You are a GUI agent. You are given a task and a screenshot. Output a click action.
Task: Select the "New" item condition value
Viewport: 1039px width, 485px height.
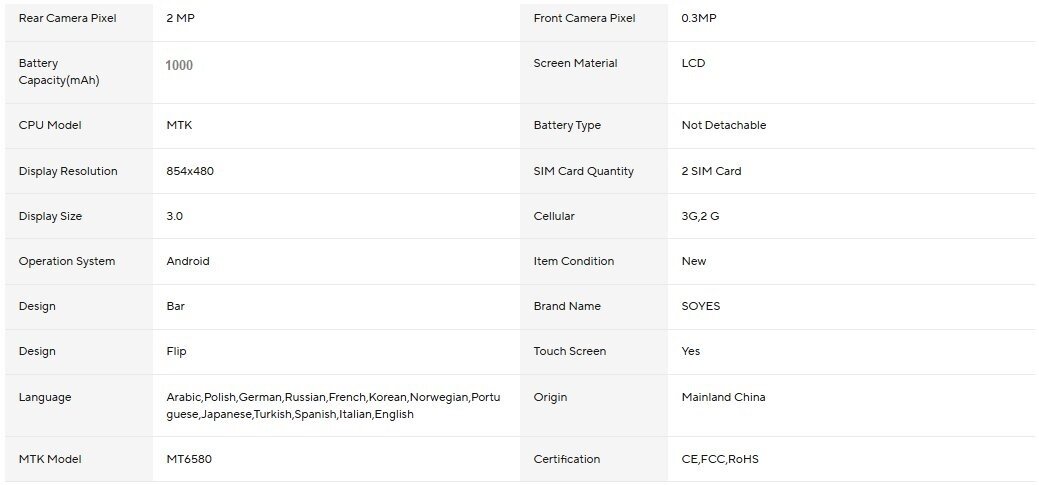pyautogui.click(x=694, y=261)
